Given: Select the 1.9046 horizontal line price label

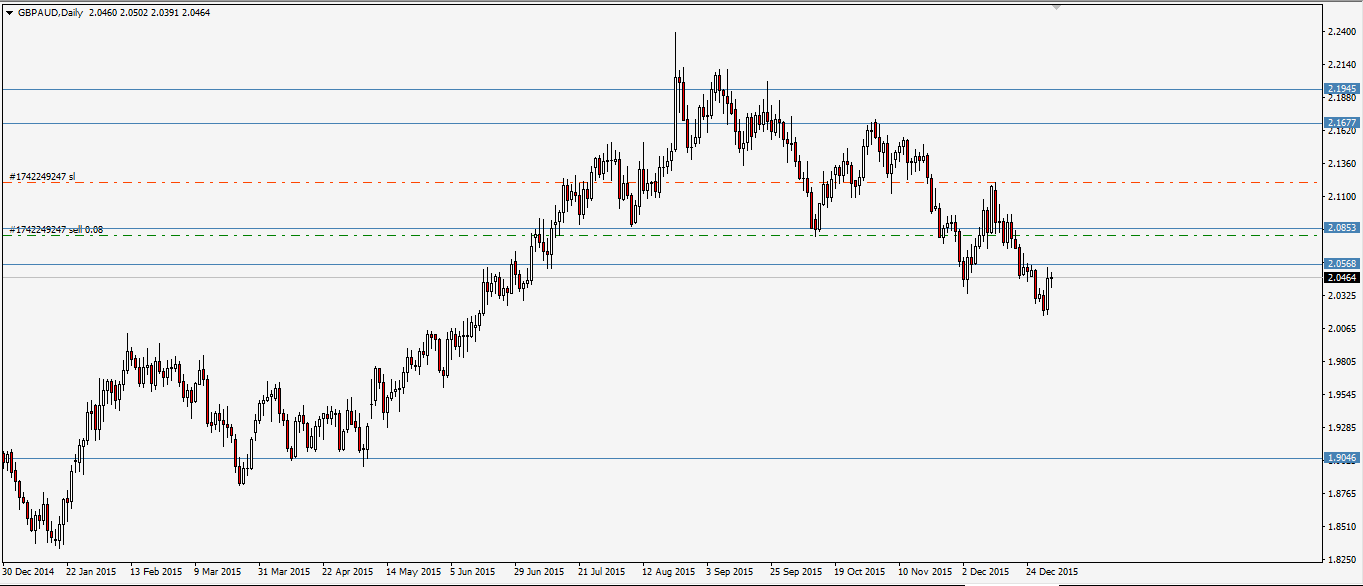Looking at the screenshot, I should click(x=1341, y=458).
